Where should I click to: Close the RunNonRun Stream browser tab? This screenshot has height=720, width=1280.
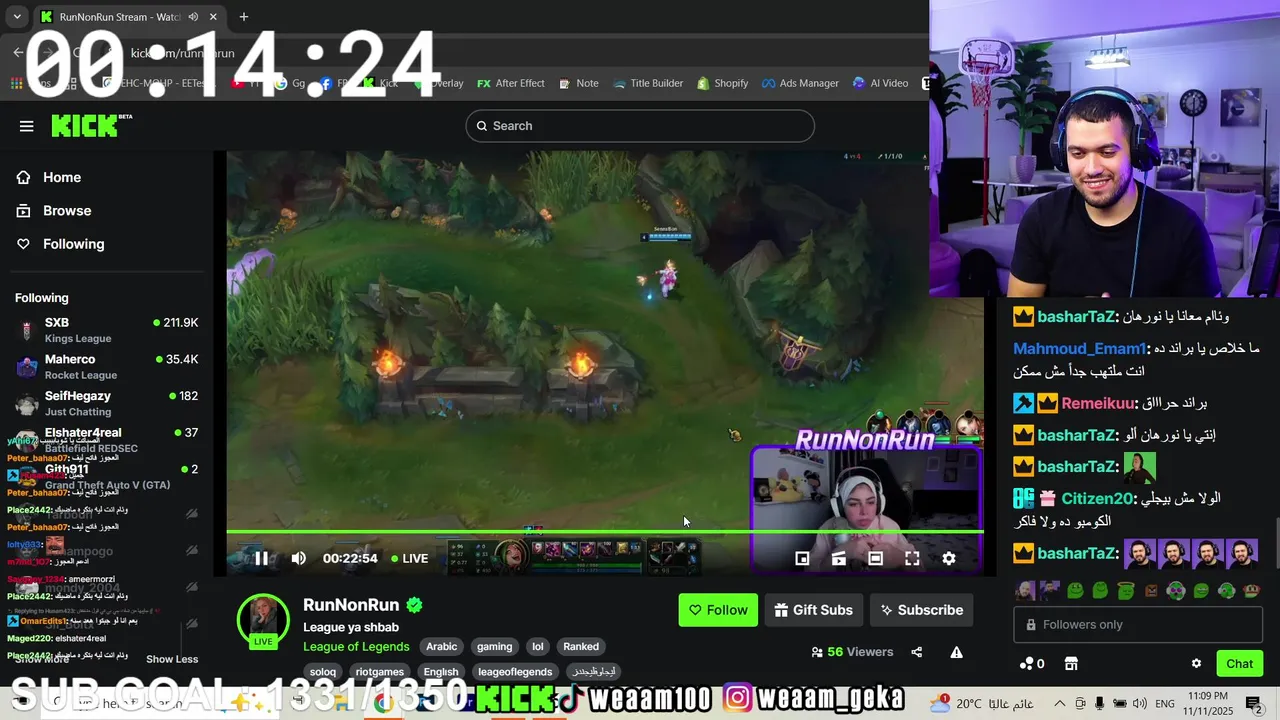(214, 17)
